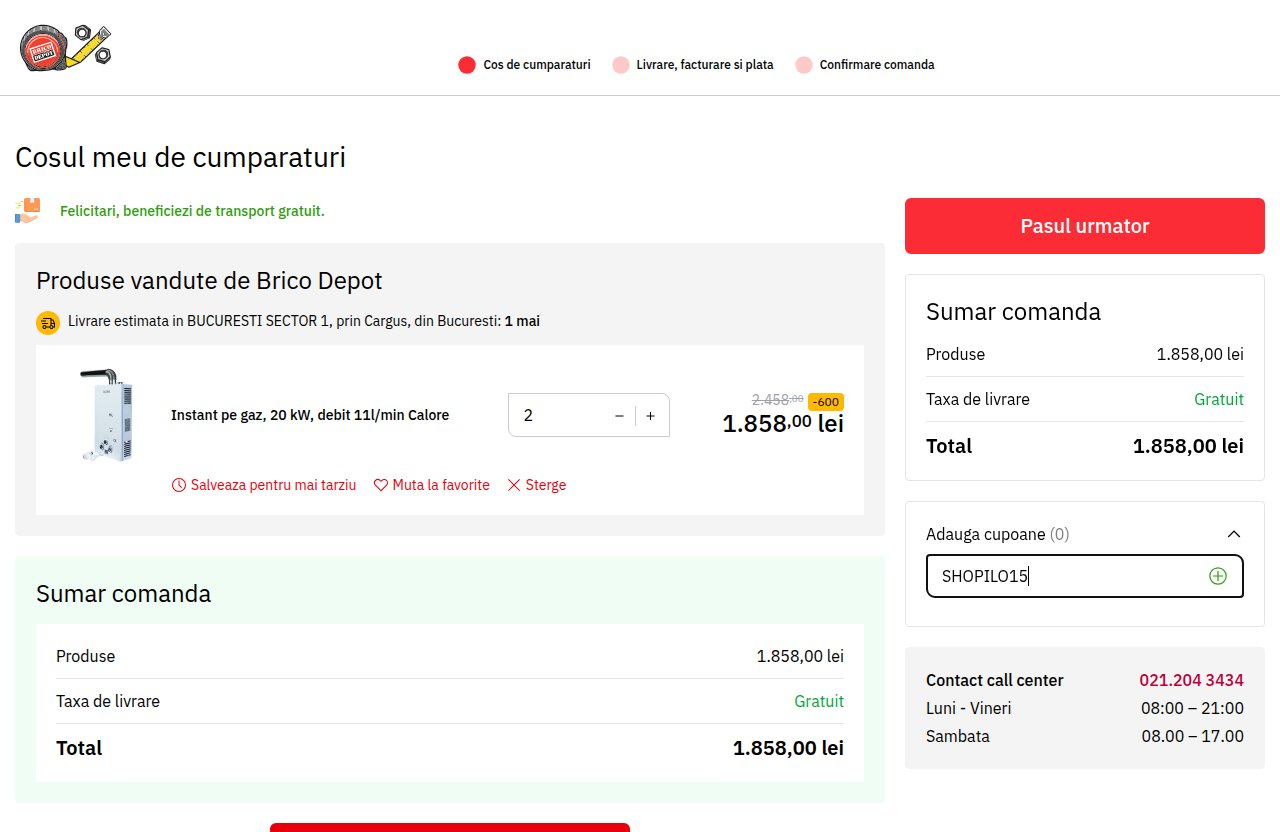Click the heart icon for Muta la favorite
This screenshot has height=832, width=1280.
coord(380,485)
